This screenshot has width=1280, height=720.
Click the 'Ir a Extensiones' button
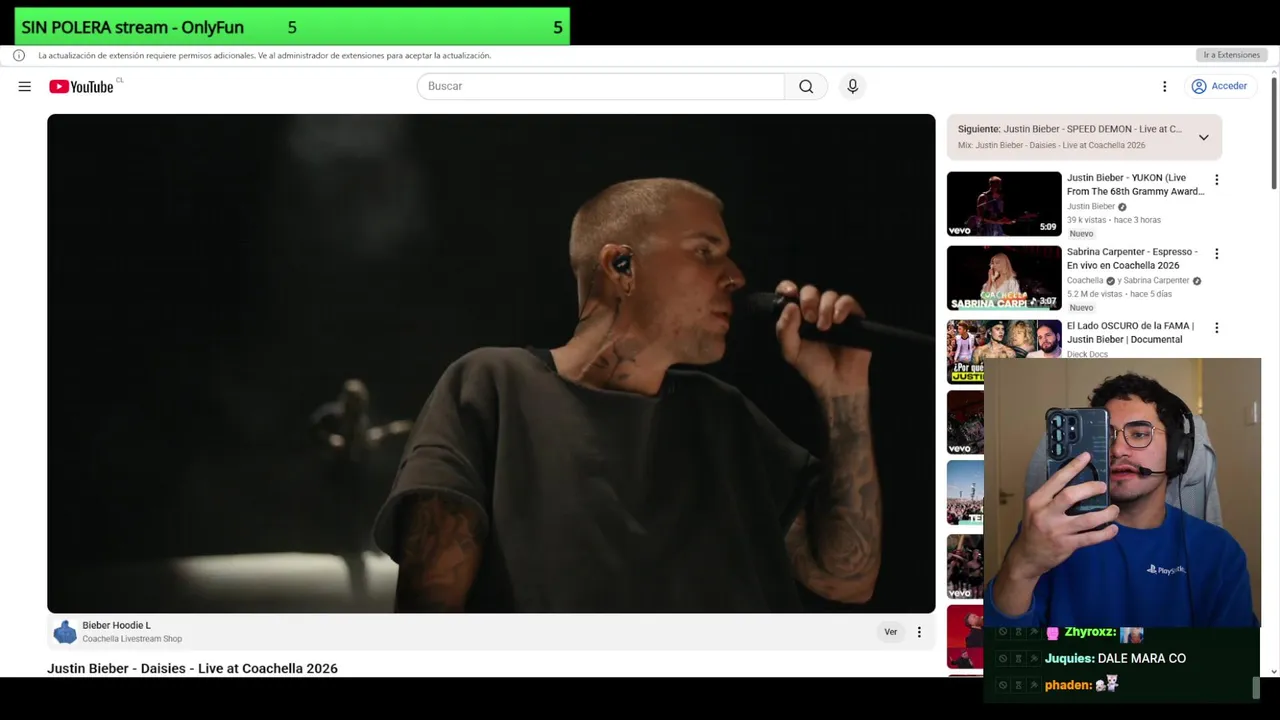pos(1231,55)
